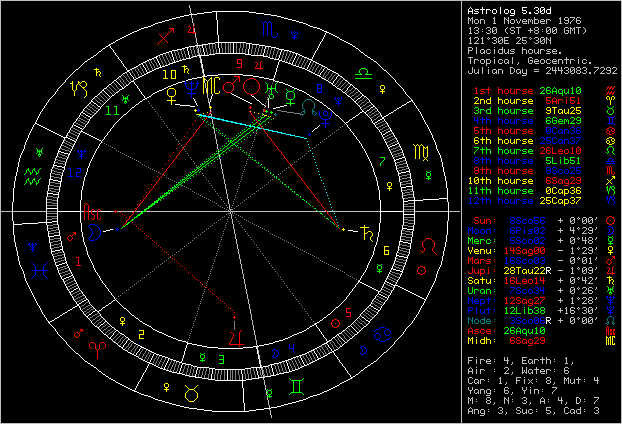Click the Sun symbol in the sidebar Sun row

tap(610, 221)
